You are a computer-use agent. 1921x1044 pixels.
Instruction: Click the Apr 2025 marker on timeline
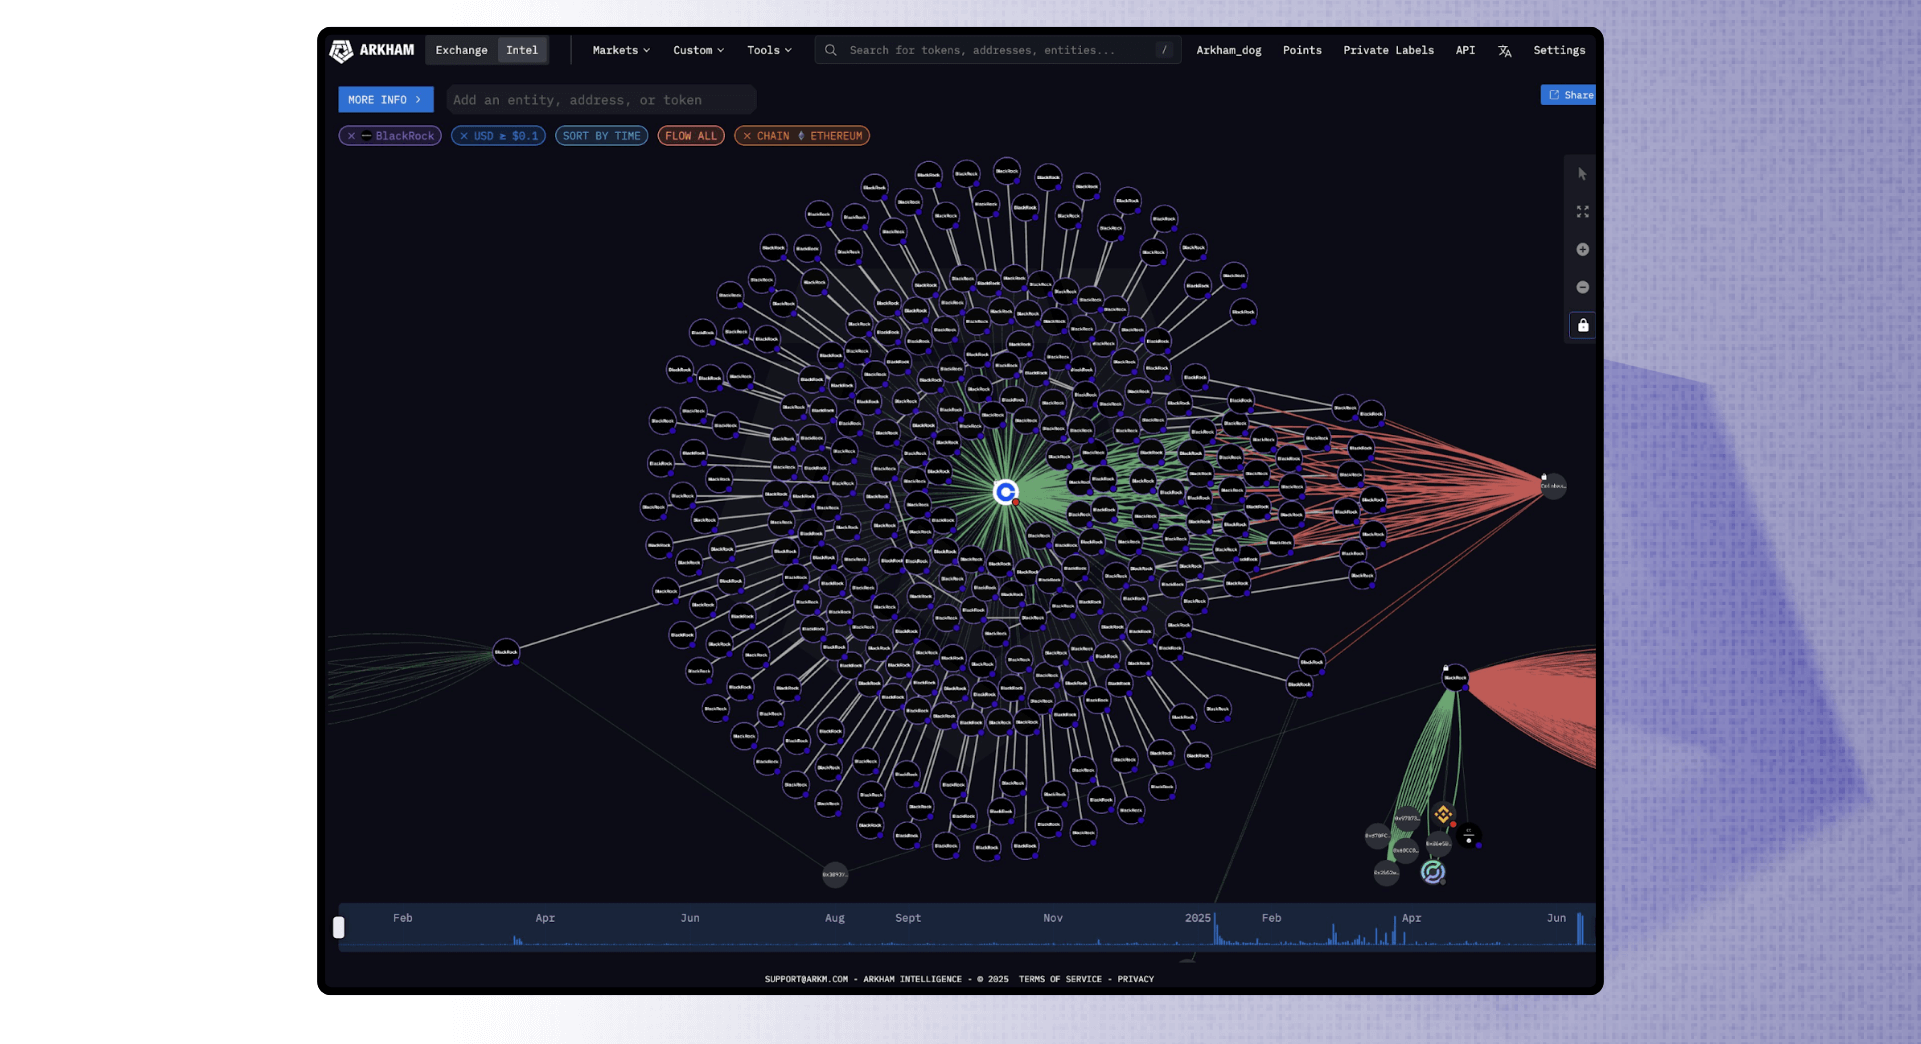click(x=1411, y=918)
